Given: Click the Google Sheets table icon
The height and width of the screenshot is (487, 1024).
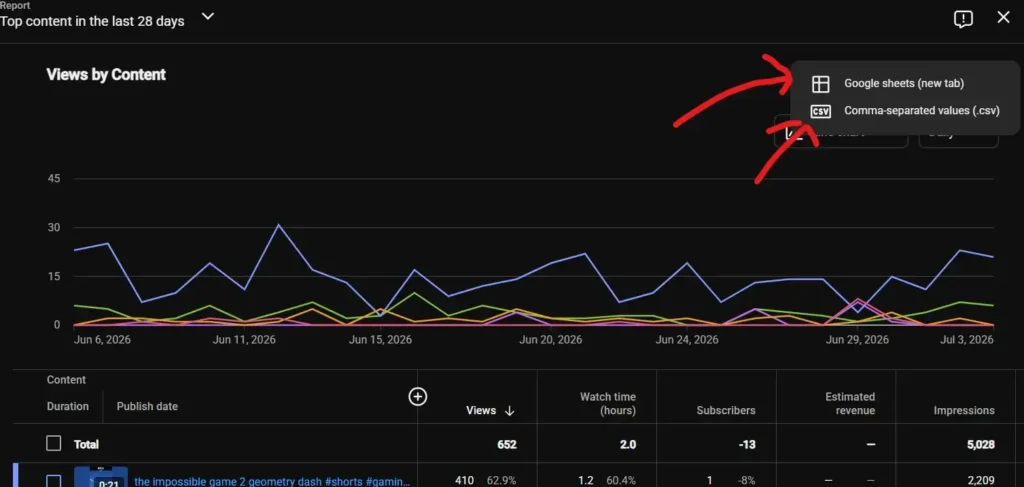Looking at the screenshot, I should (x=820, y=84).
